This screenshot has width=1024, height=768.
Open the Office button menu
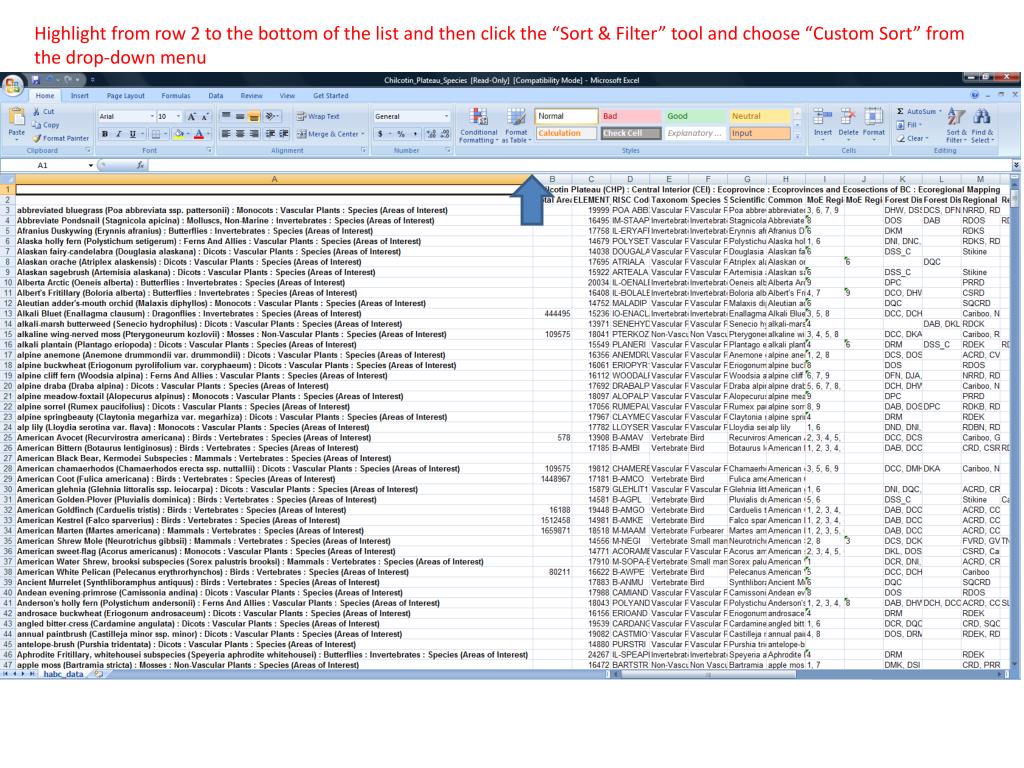(x=12, y=85)
